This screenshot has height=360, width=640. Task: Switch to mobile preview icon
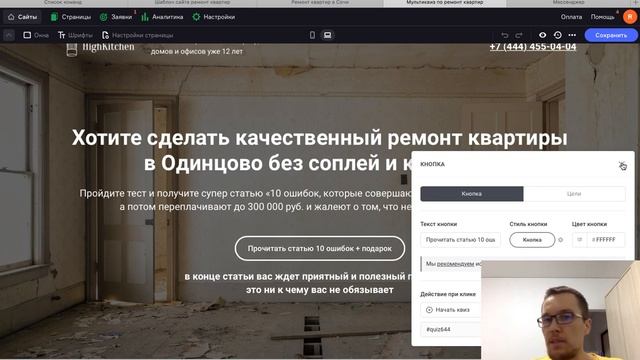tap(312, 35)
